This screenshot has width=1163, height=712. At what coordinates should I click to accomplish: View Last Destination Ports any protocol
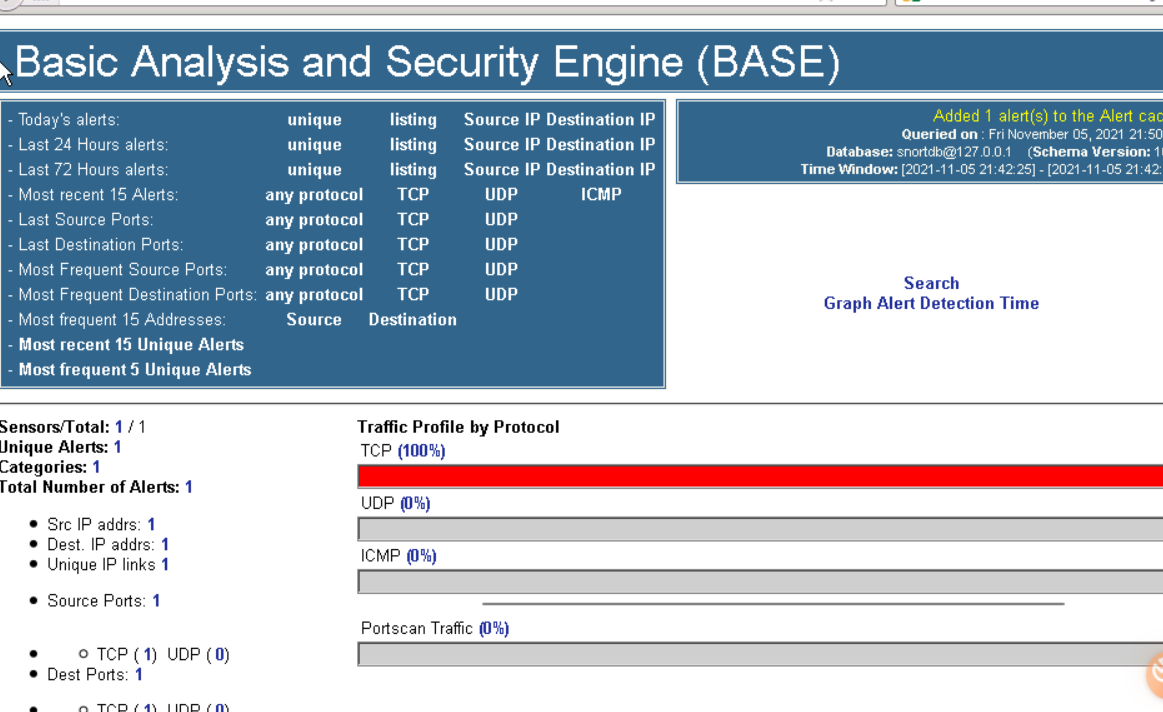coord(314,245)
